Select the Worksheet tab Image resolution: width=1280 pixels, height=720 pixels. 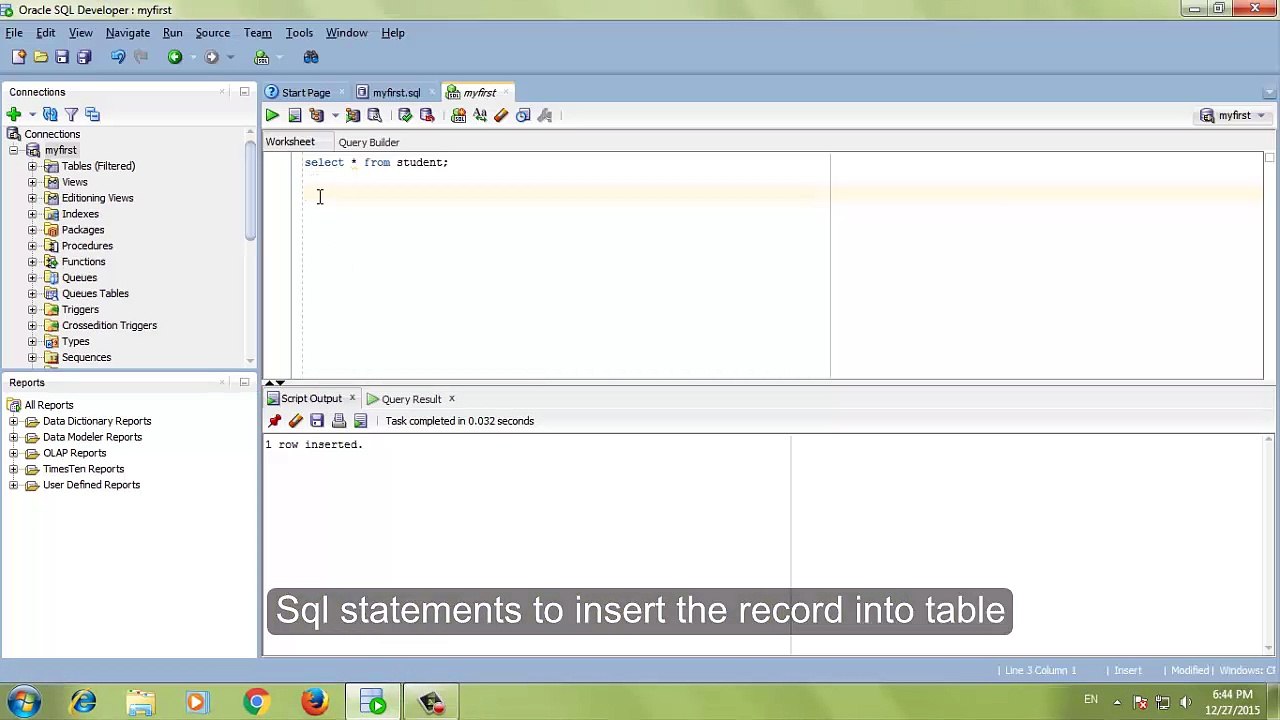click(x=290, y=142)
